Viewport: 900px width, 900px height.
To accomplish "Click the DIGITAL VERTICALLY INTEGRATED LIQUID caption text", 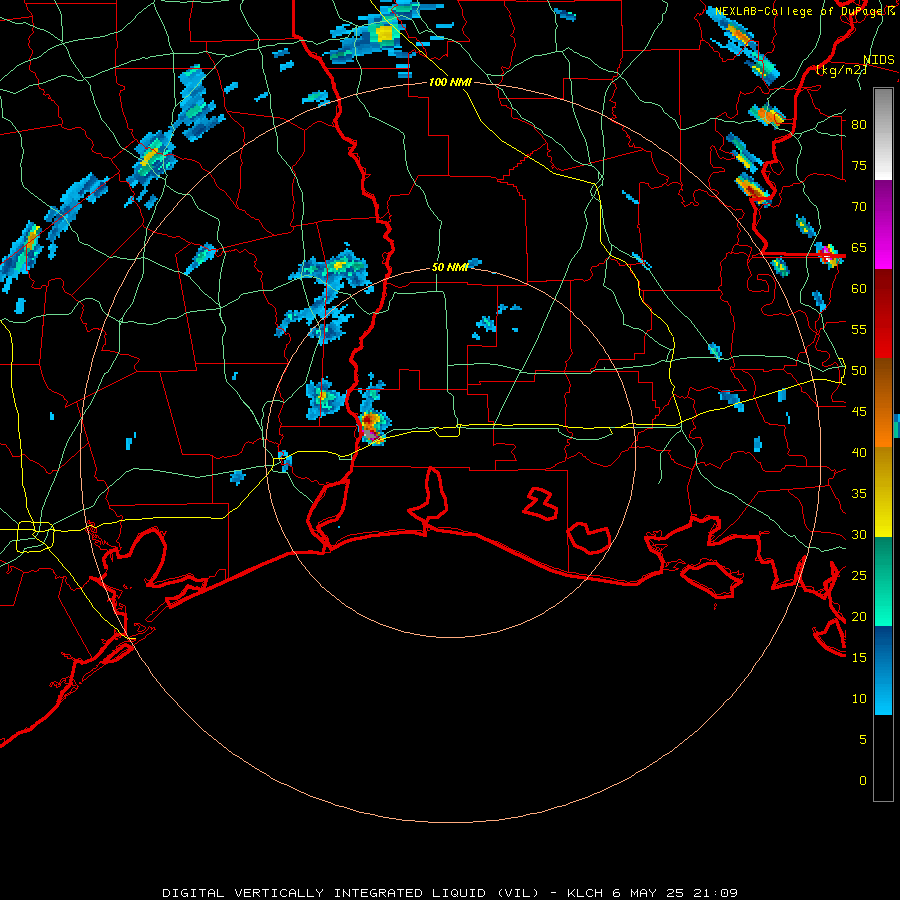I will click(353, 893).
